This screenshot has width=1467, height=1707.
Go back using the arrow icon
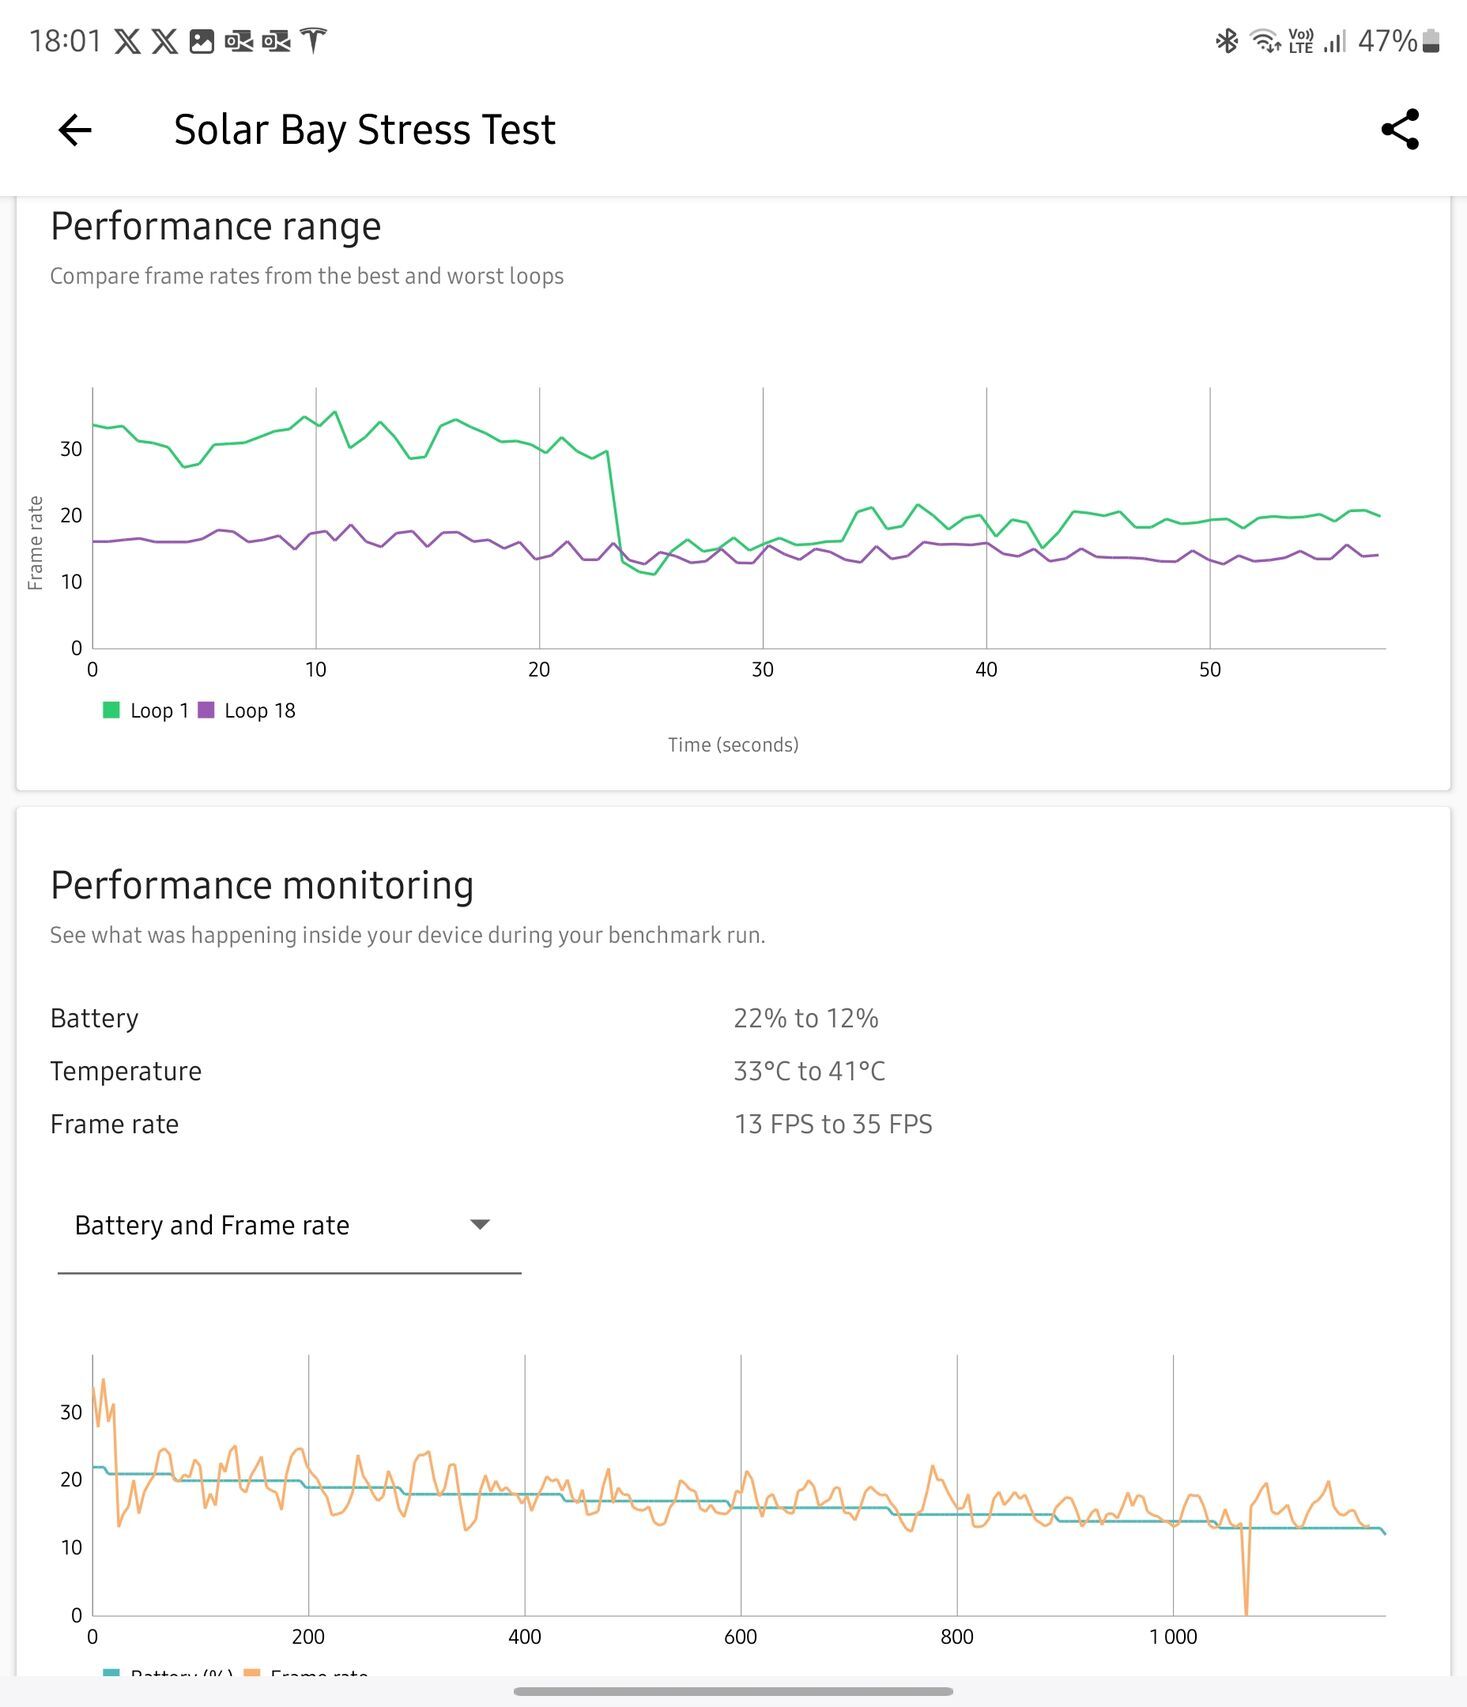75,130
